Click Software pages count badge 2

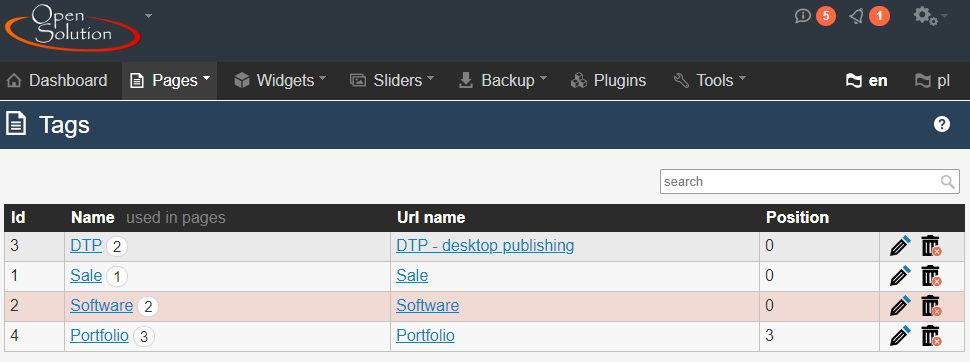[148, 306]
